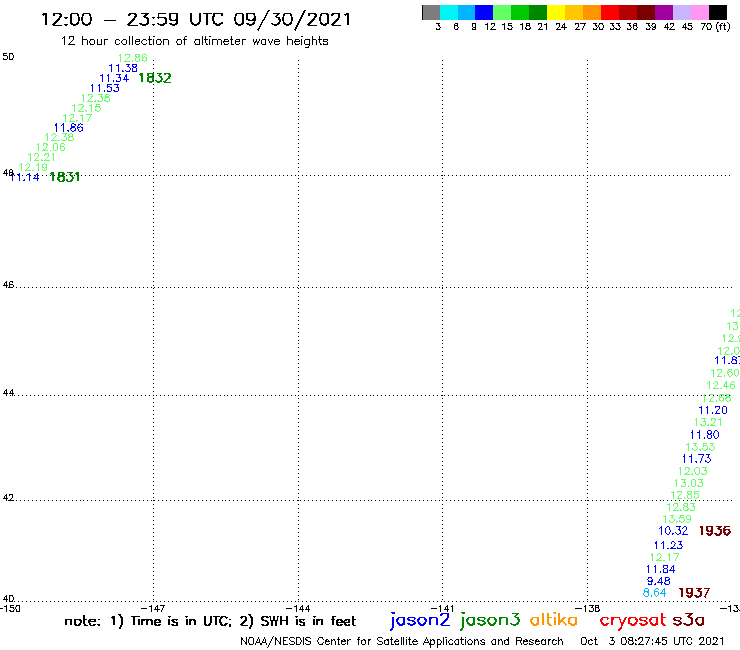740x650 pixels.
Task: Click the -141 longitude axis label
Action: click(x=442, y=609)
